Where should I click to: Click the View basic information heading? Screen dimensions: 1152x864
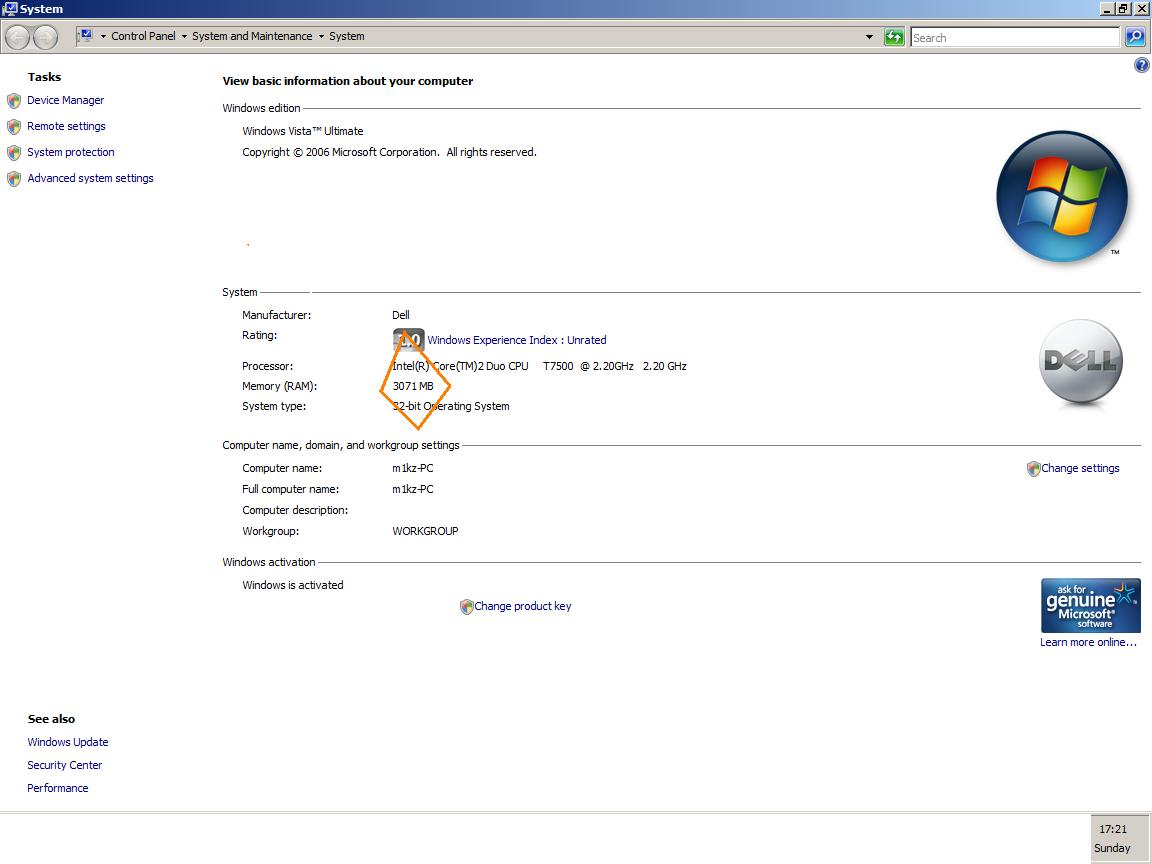[x=348, y=81]
